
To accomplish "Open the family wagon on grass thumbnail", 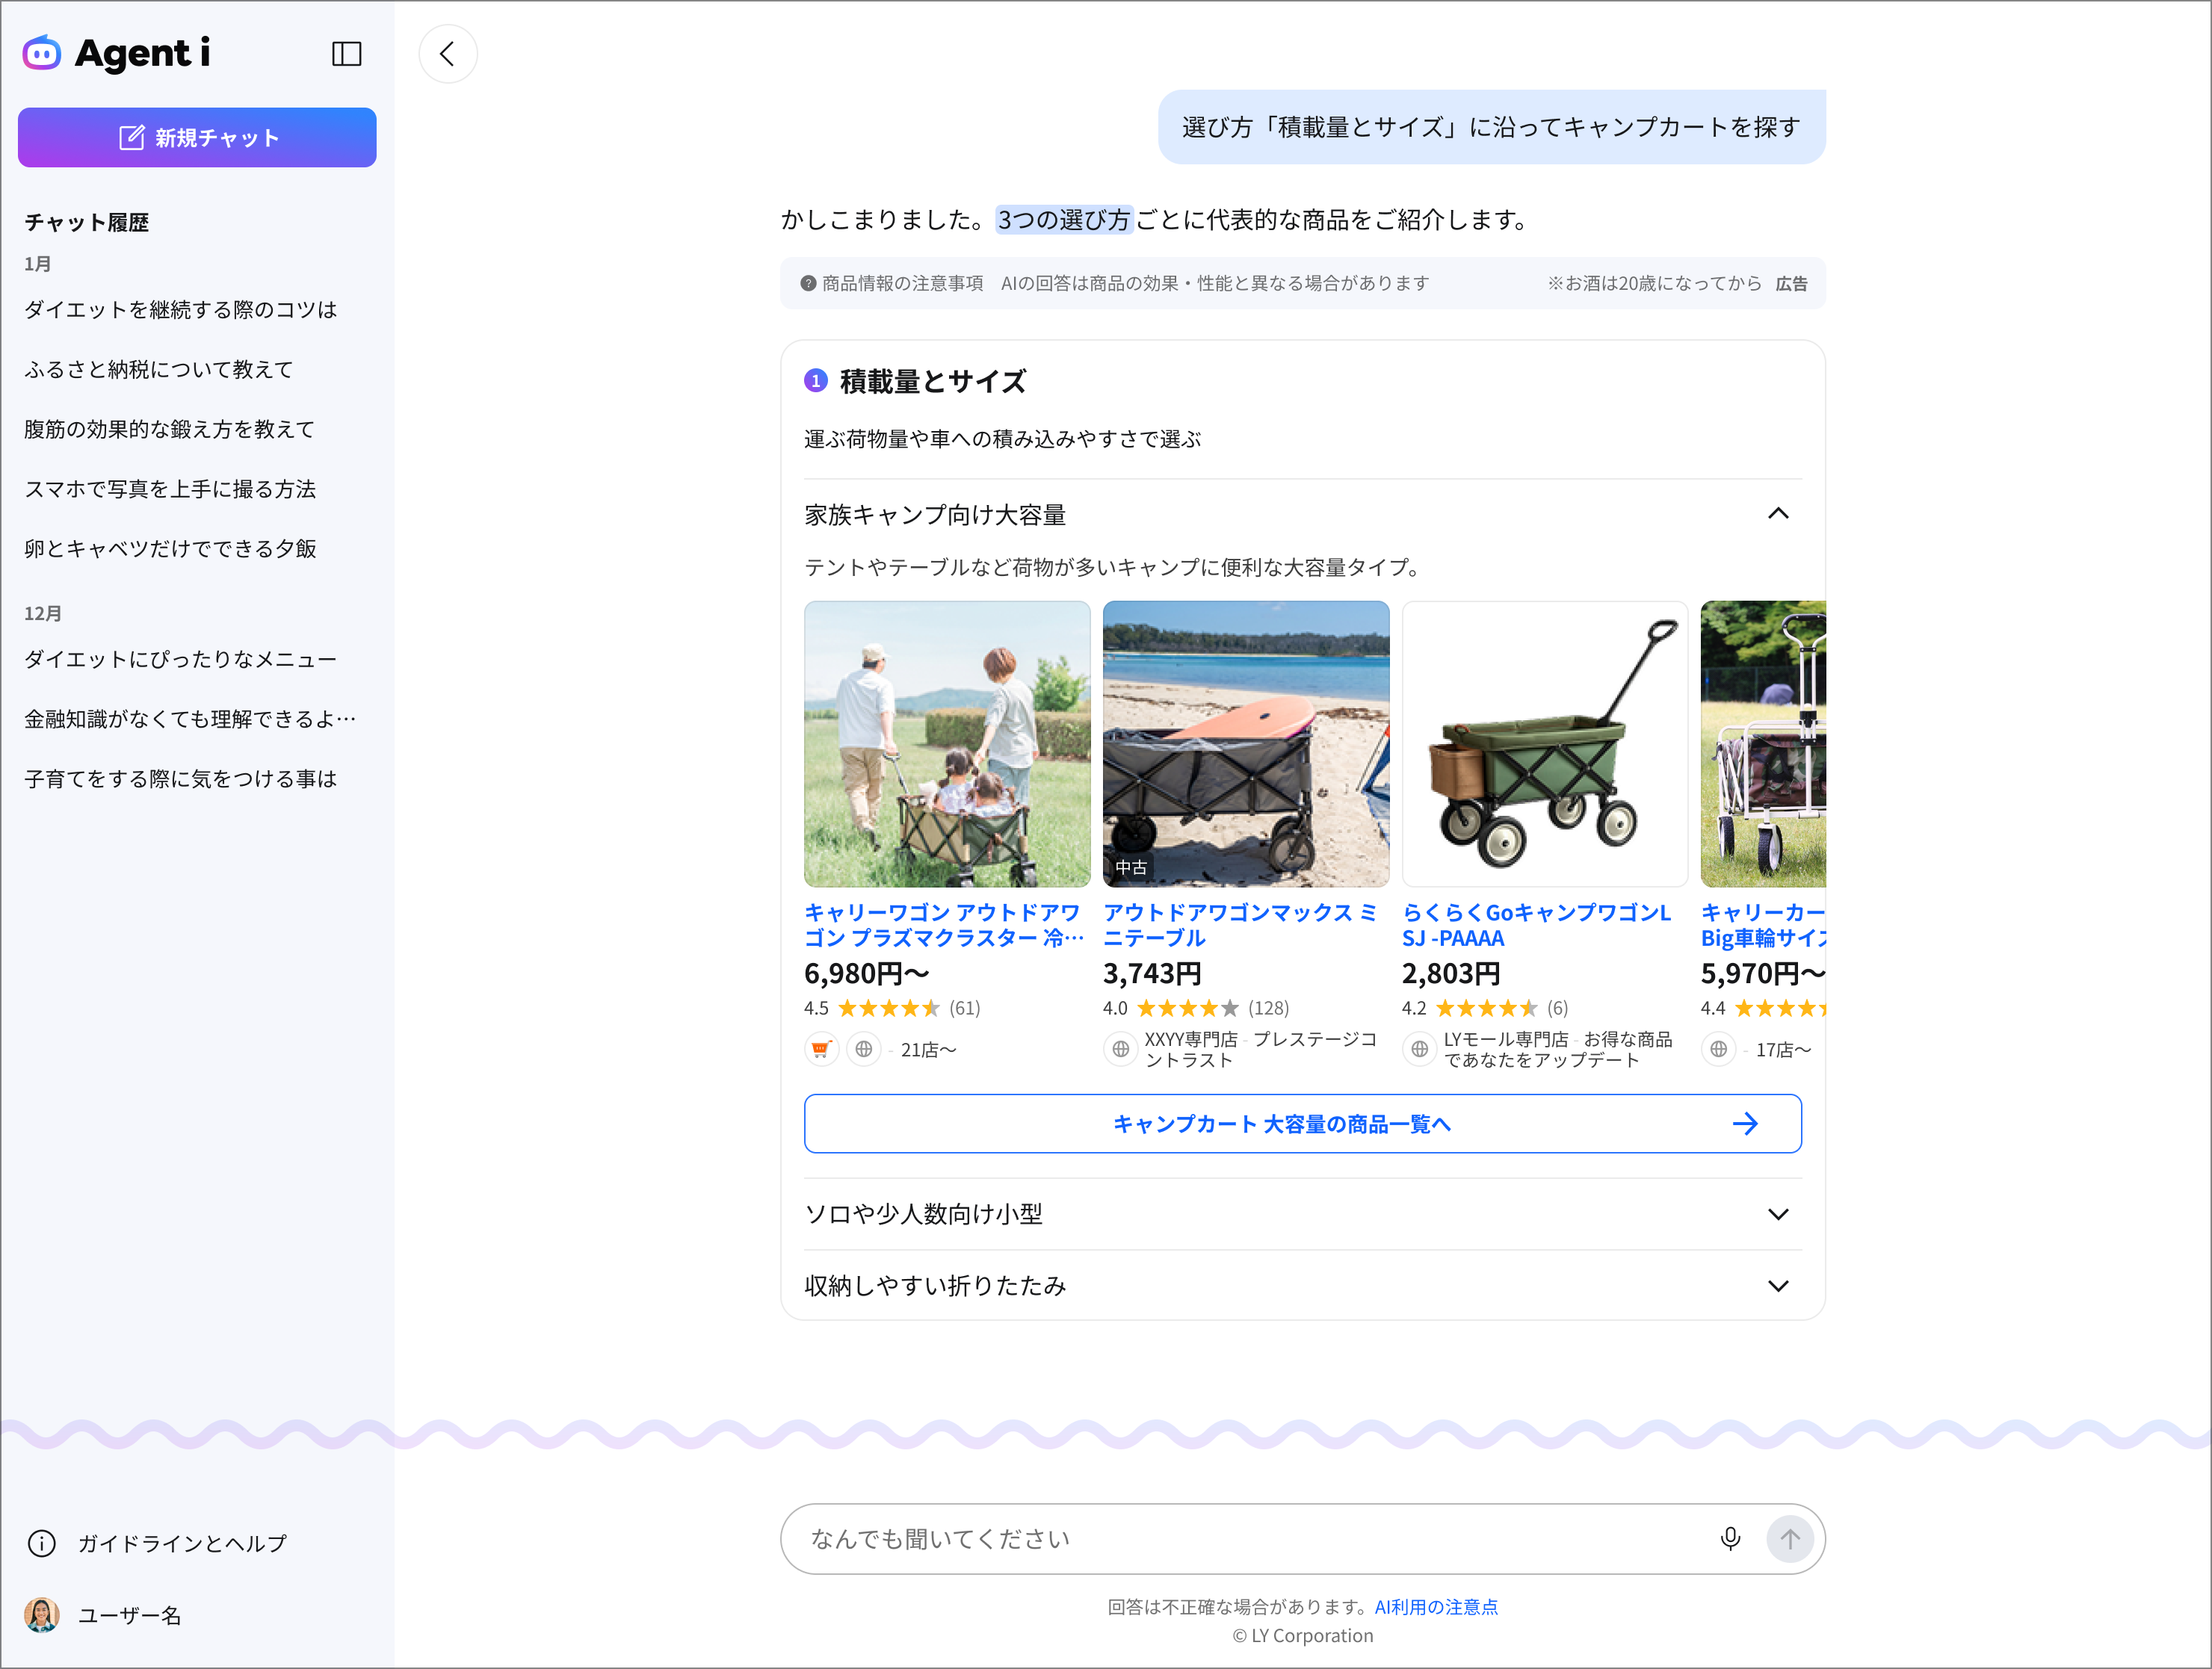I will tap(946, 743).
